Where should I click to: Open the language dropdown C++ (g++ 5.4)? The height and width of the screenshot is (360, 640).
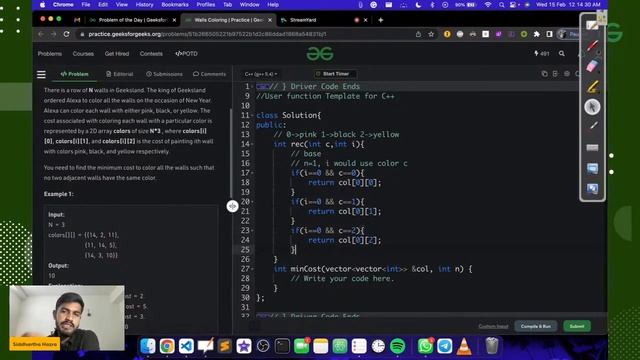coord(261,74)
